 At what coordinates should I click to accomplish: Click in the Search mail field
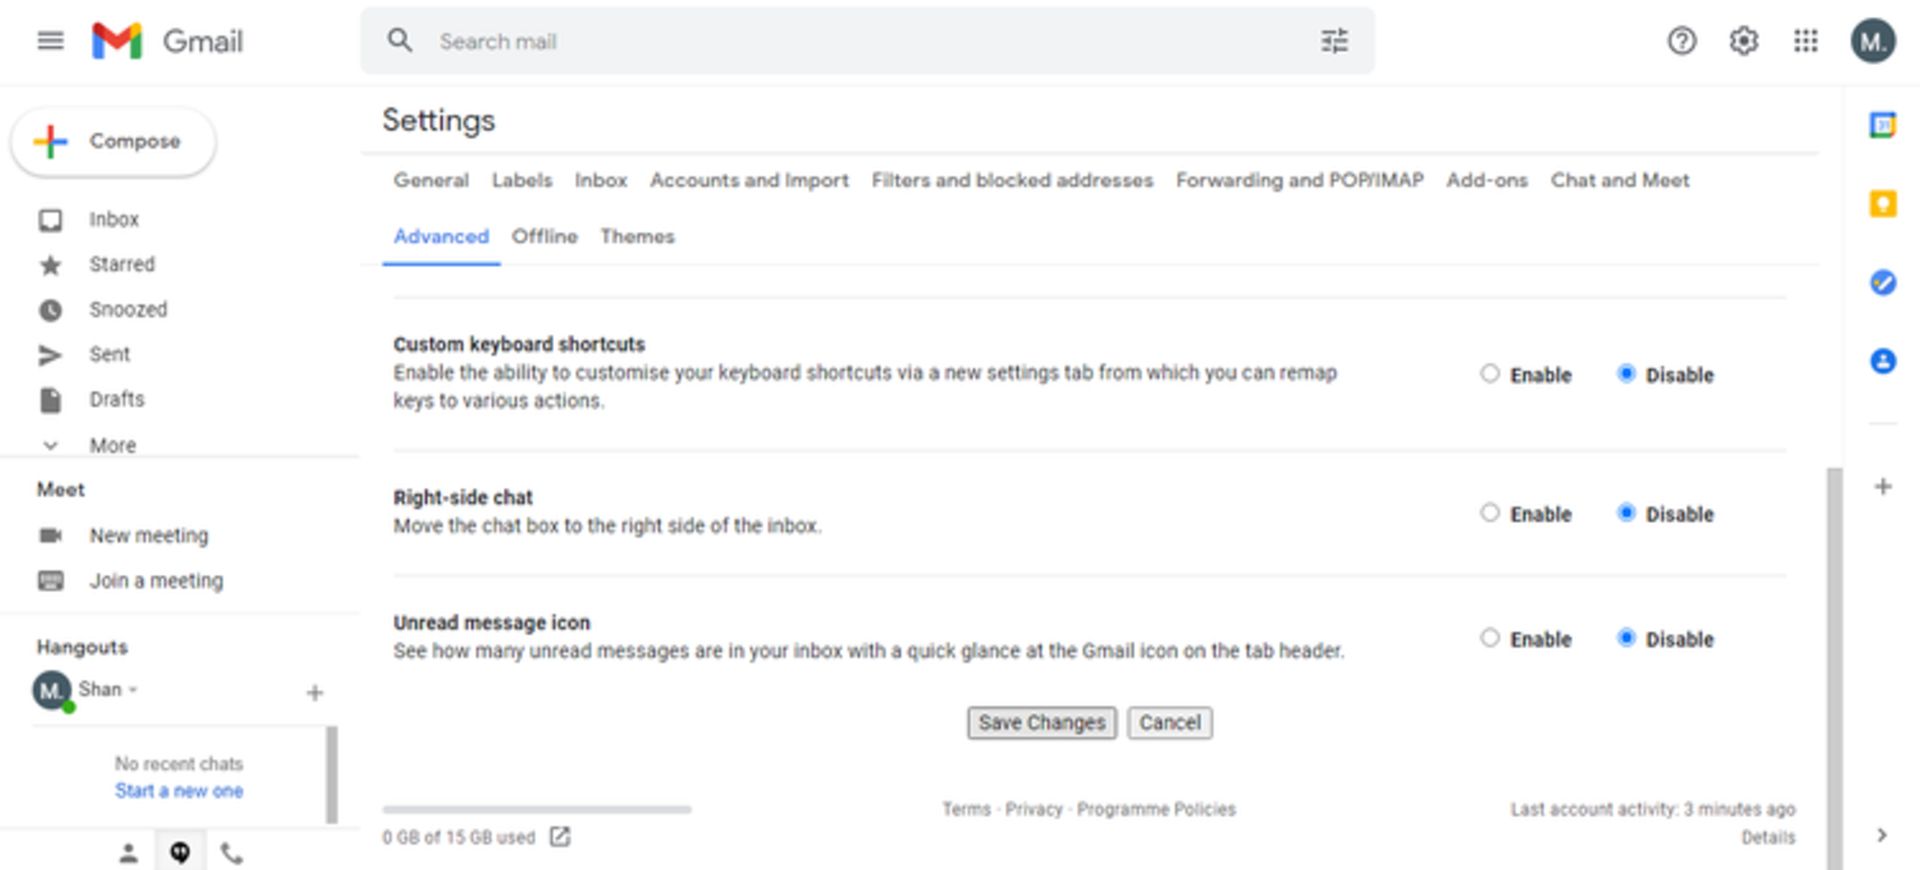pyautogui.click(x=850, y=41)
